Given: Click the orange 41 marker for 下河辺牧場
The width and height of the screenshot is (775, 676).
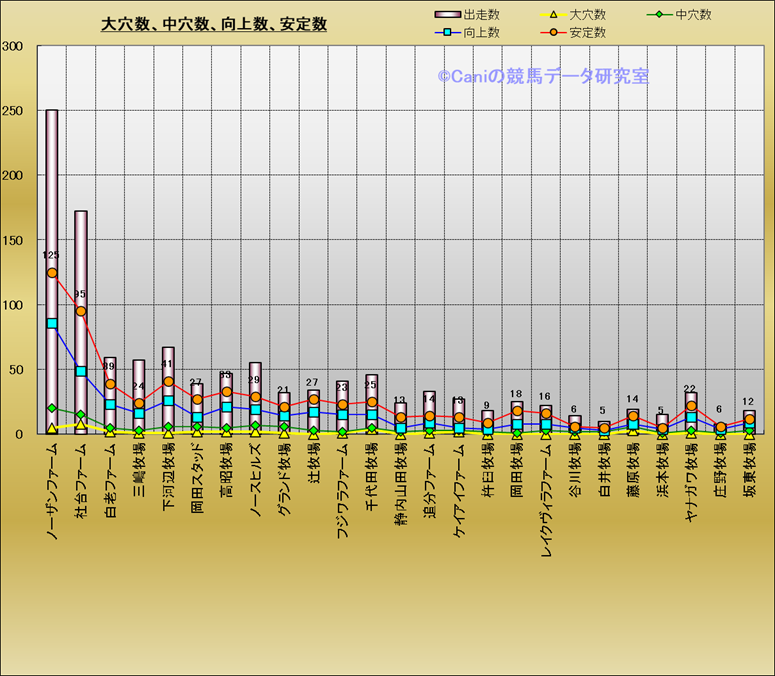Looking at the screenshot, I should tap(168, 381).
